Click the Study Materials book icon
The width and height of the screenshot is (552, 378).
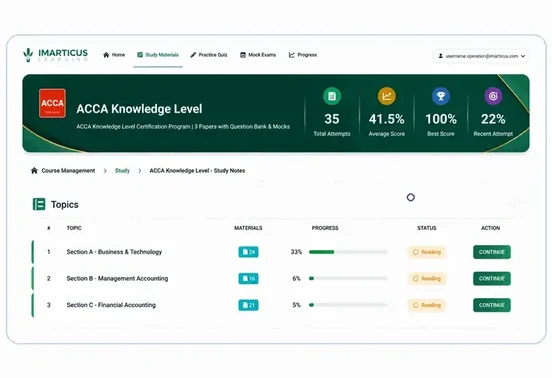(x=140, y=55)
